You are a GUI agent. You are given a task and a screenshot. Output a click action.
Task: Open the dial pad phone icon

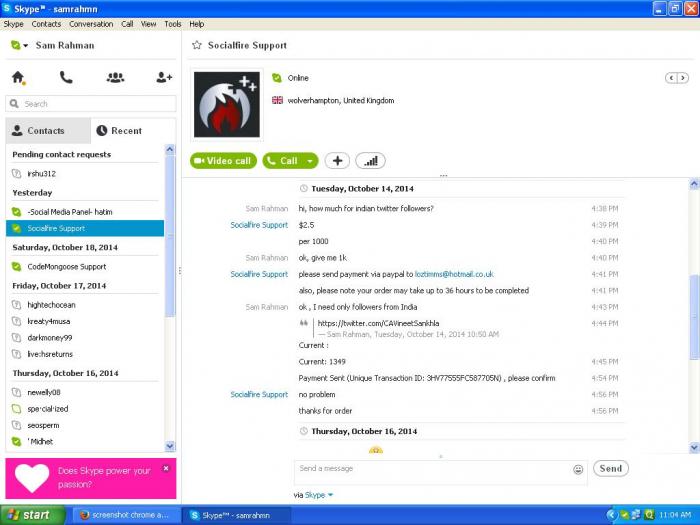coord(66,78)
